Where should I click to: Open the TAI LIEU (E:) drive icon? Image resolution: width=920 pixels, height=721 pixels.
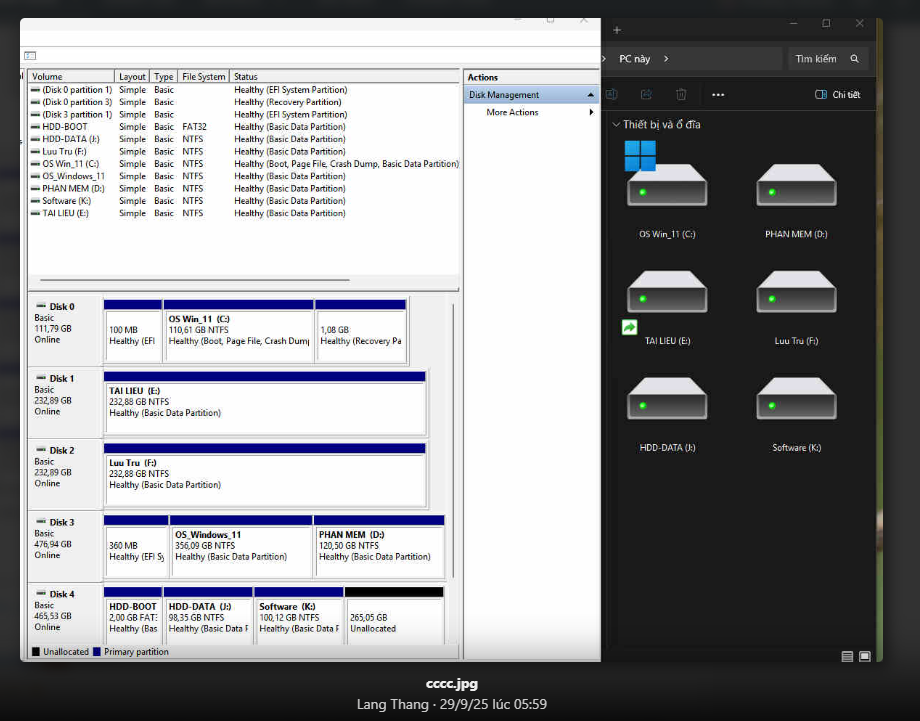tap(667, 292)
